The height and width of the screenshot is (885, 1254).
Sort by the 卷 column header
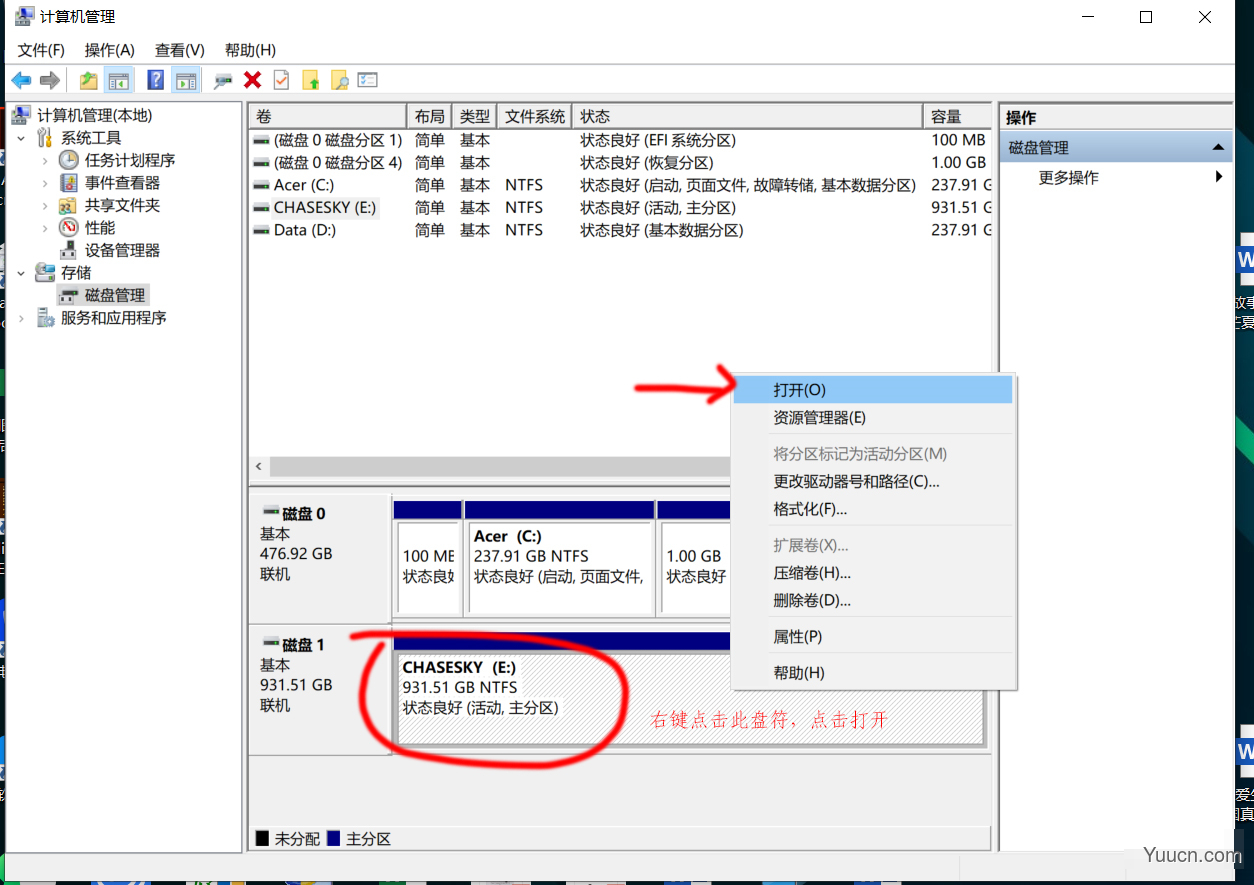coord(328,116)
